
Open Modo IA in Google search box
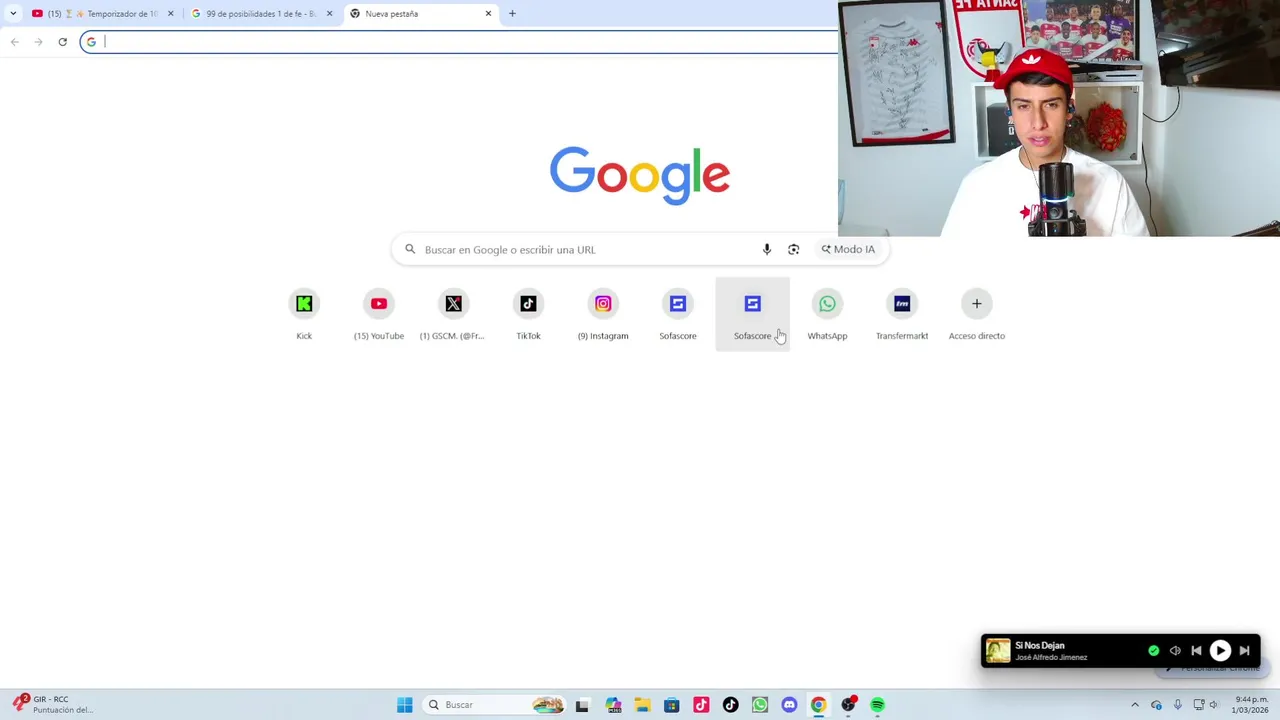pos(848,249)
